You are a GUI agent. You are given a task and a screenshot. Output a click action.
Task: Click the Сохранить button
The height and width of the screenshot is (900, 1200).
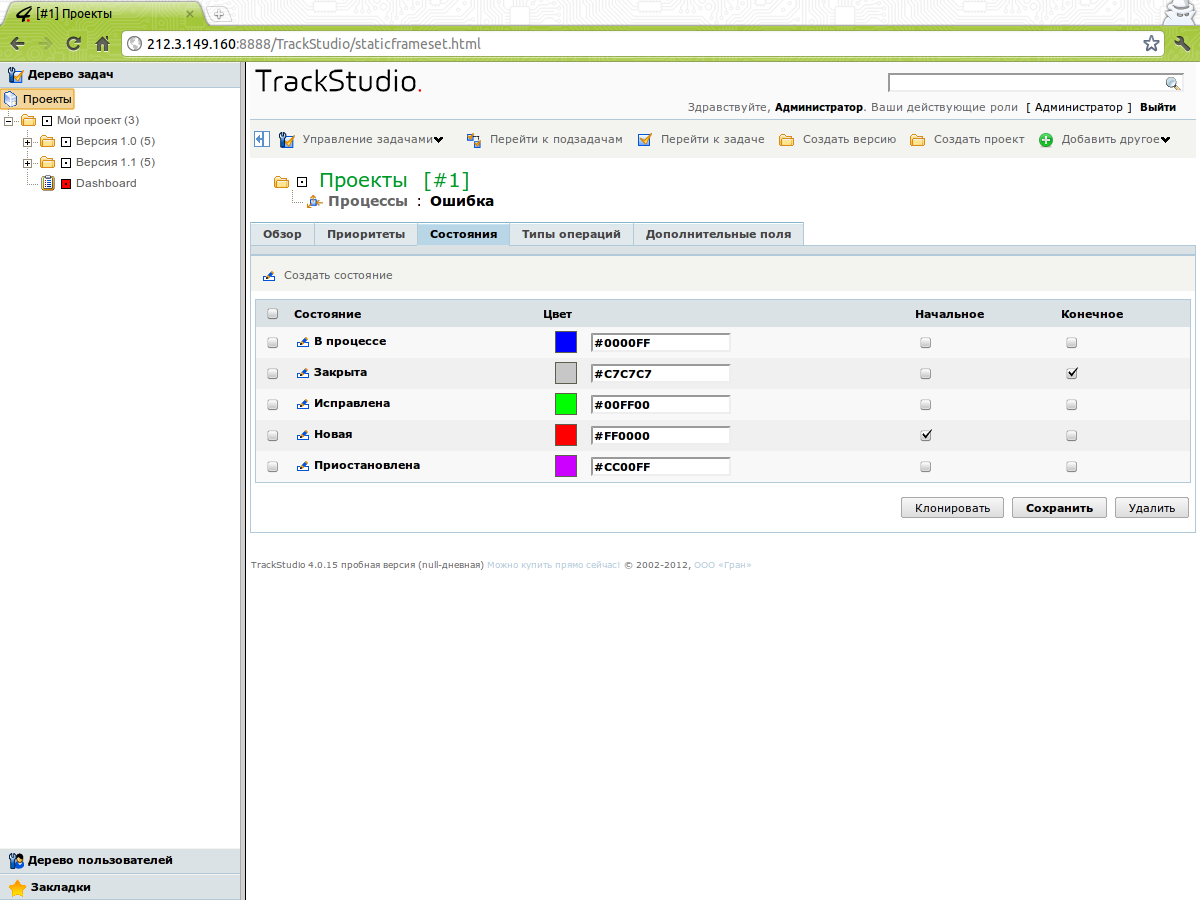pos(1059,508)
